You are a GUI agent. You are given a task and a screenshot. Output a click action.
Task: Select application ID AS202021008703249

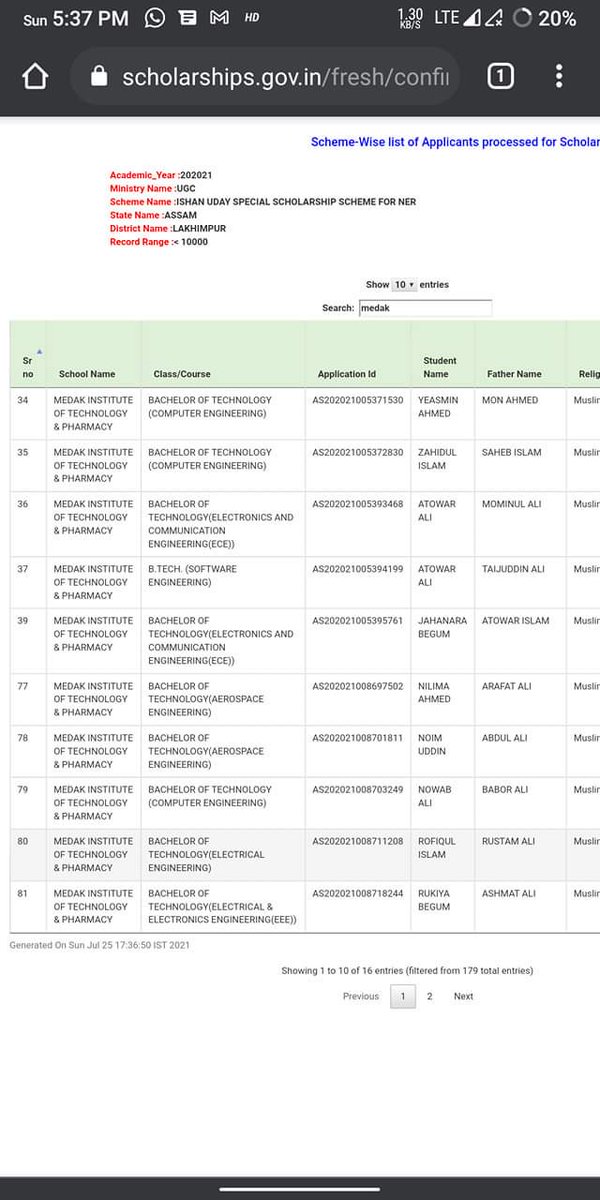(358, 790)
